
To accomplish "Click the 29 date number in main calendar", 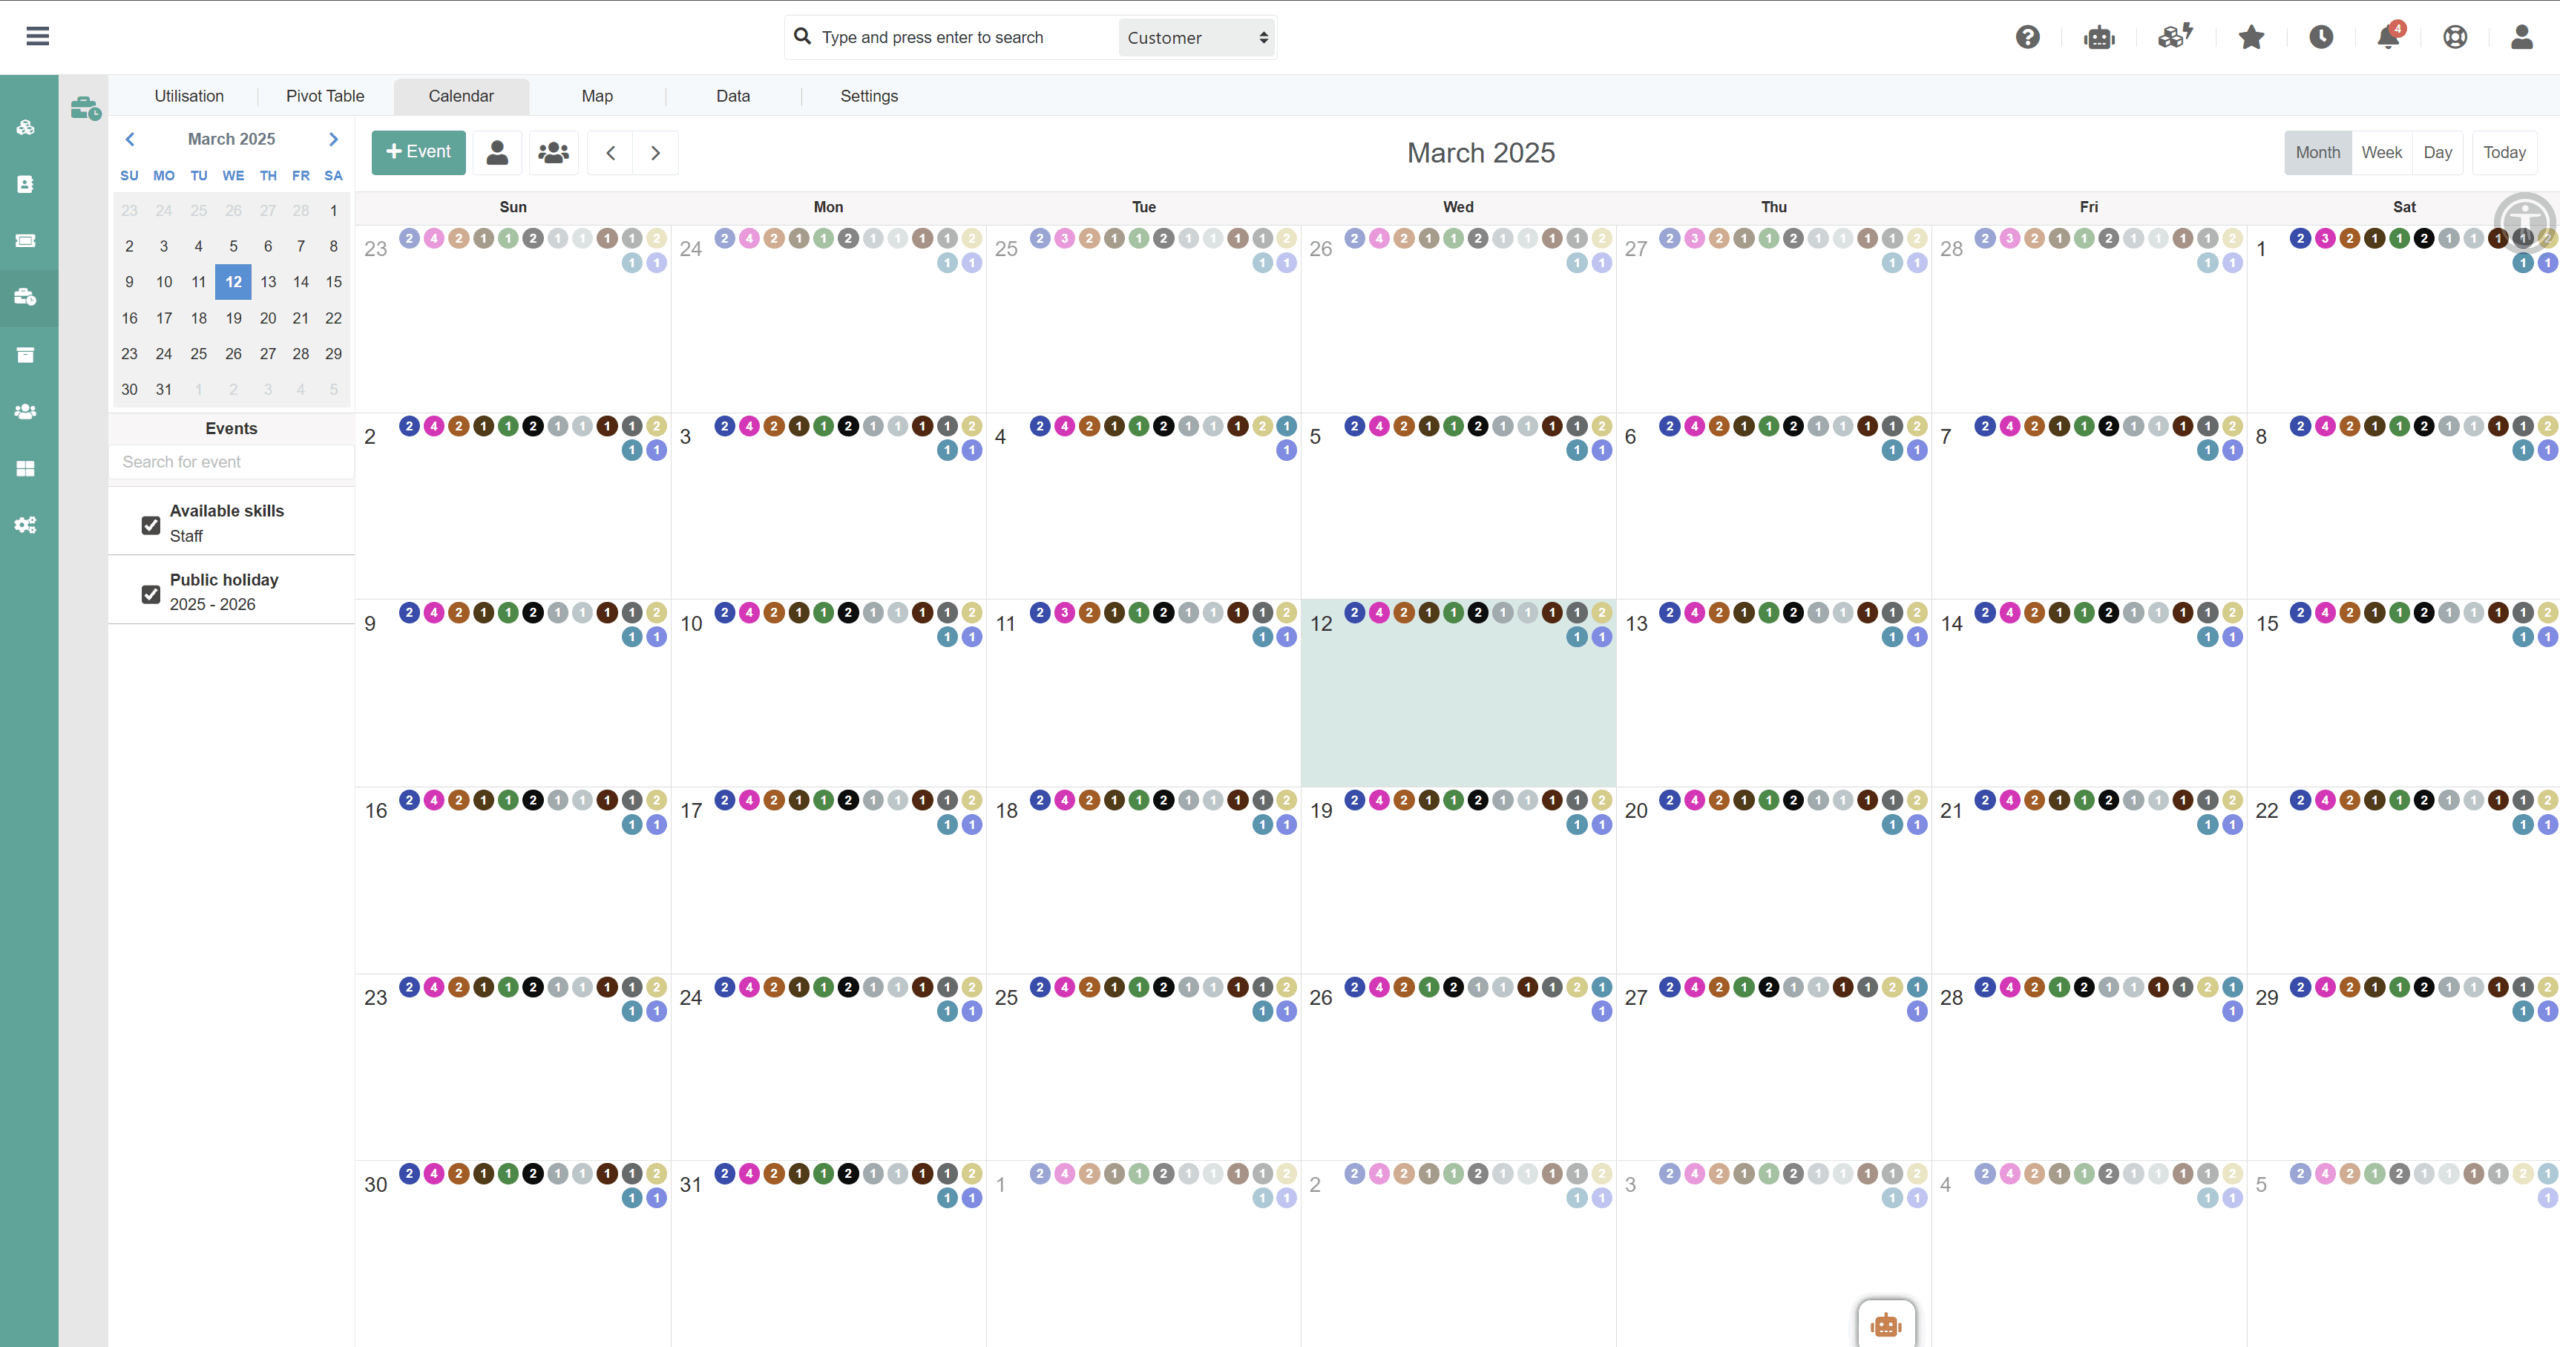I will 2266,998.
